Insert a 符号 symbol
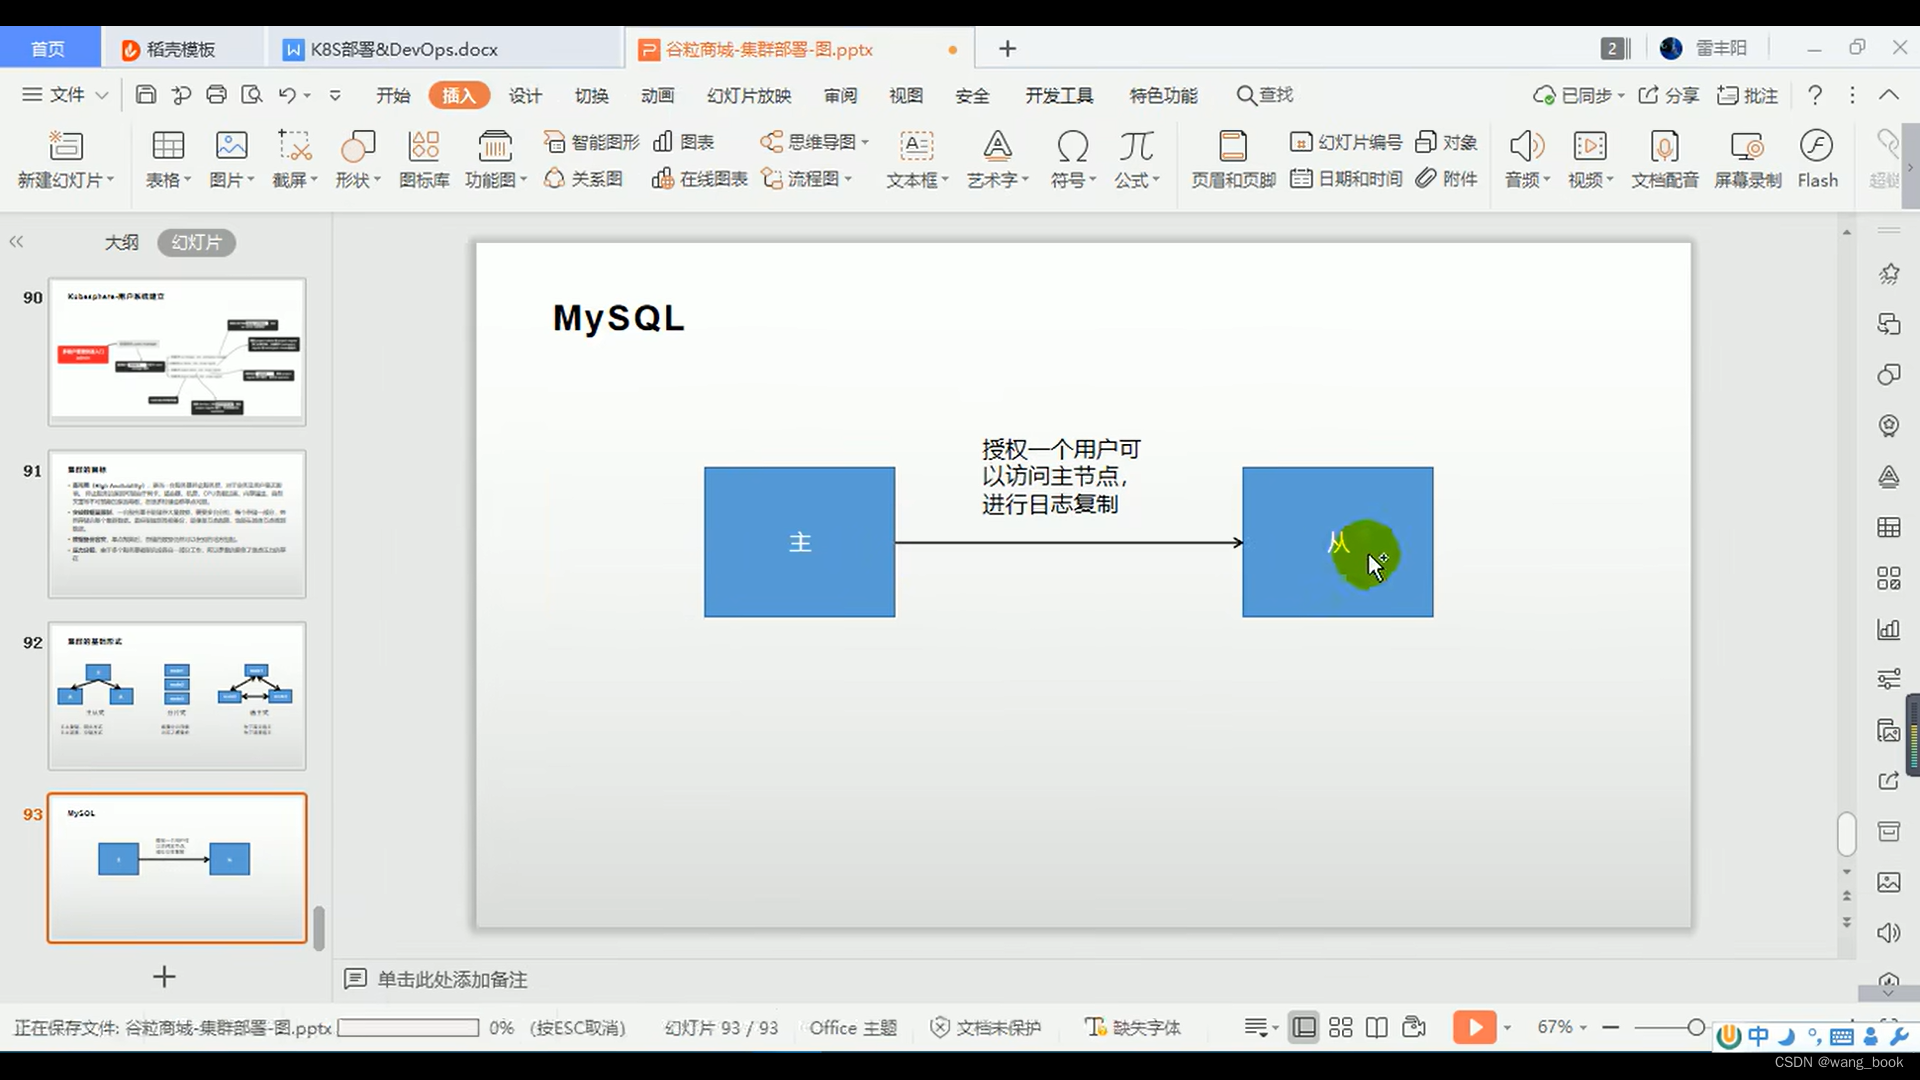The image size is (1920, 1080). pos(1073,159)
